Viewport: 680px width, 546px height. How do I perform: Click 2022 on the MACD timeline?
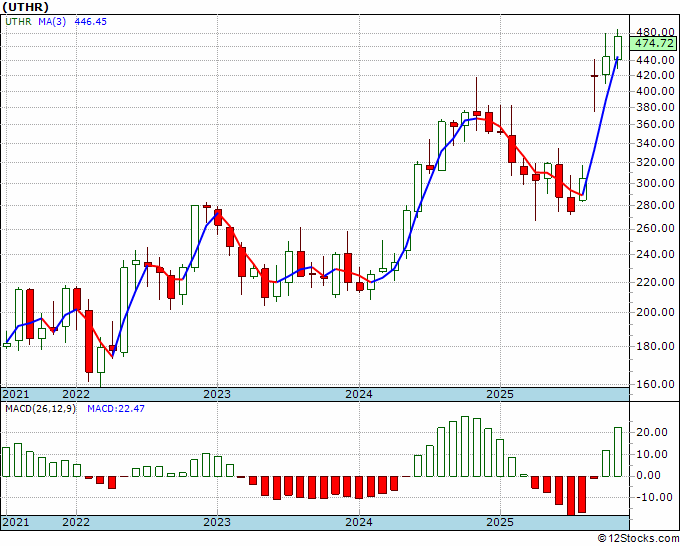pos(76,522)
